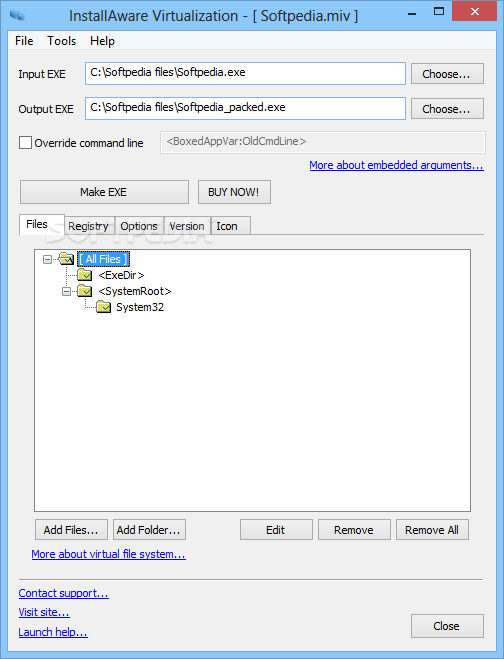Click the System32 folder icon
504x659 pixels.
103,307
